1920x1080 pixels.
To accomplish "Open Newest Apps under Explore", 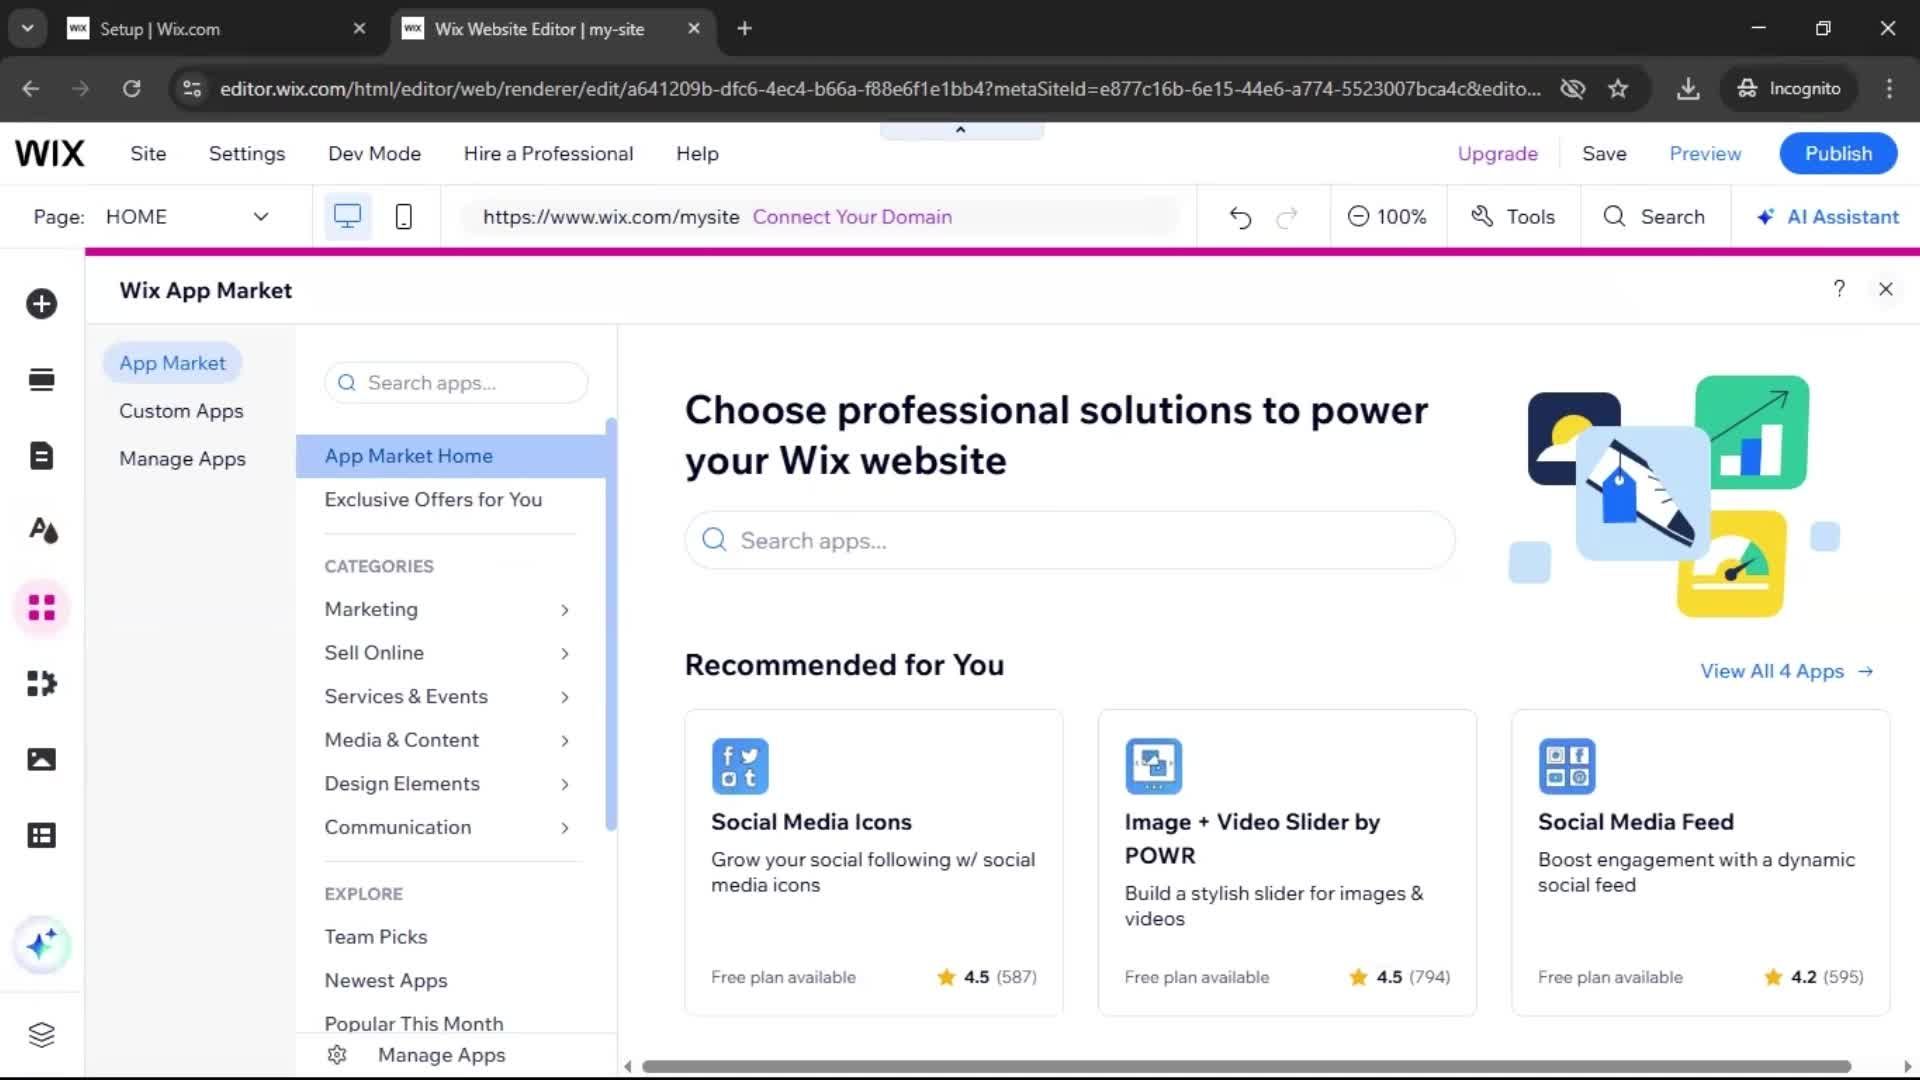I will pyautogui.click(x=385, y=981).
